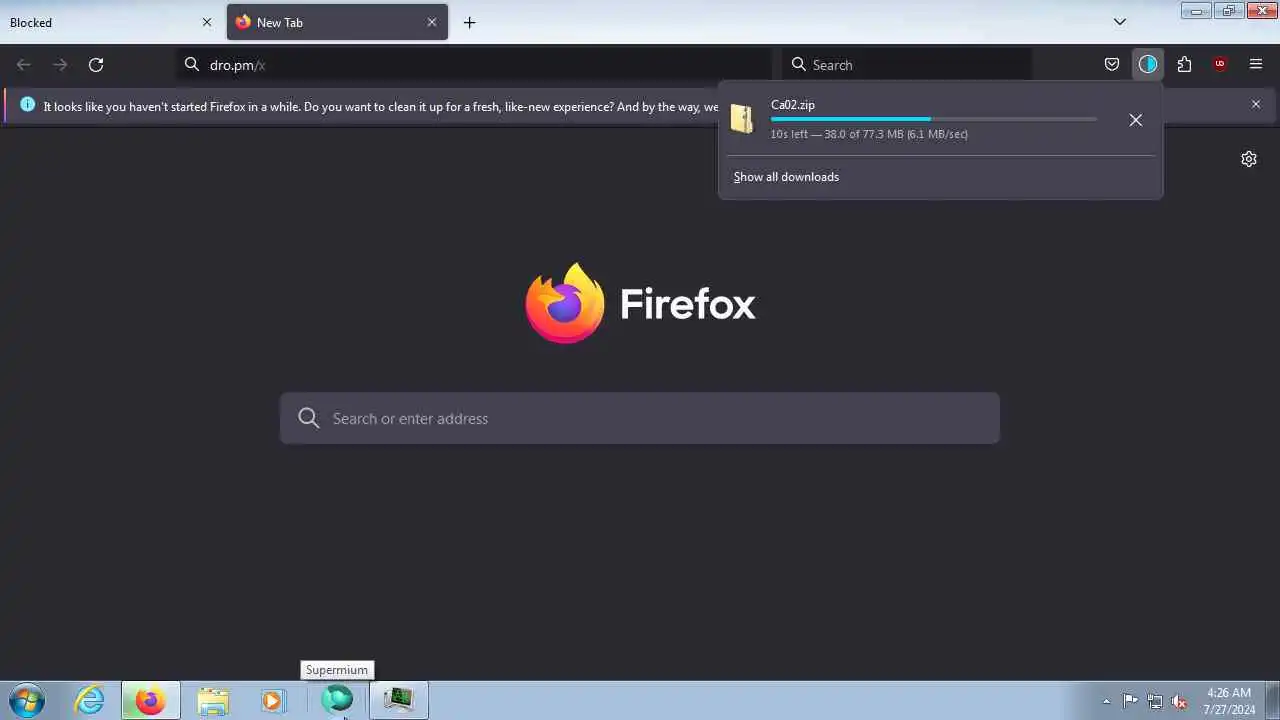Open the Pocket save icon
The height and width of the screenshot is (720, 1280).
pyautogui.click(x=1112, y=65)
